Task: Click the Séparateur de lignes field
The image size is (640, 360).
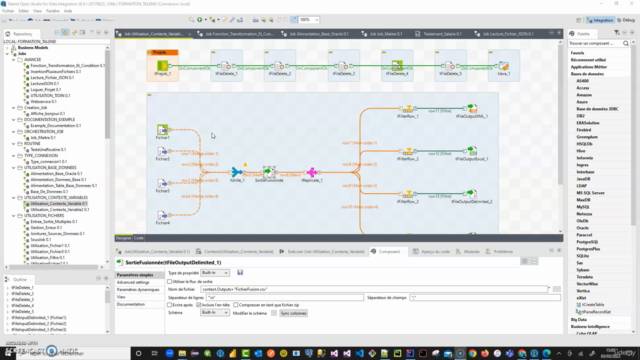Action: coord(285,298)
